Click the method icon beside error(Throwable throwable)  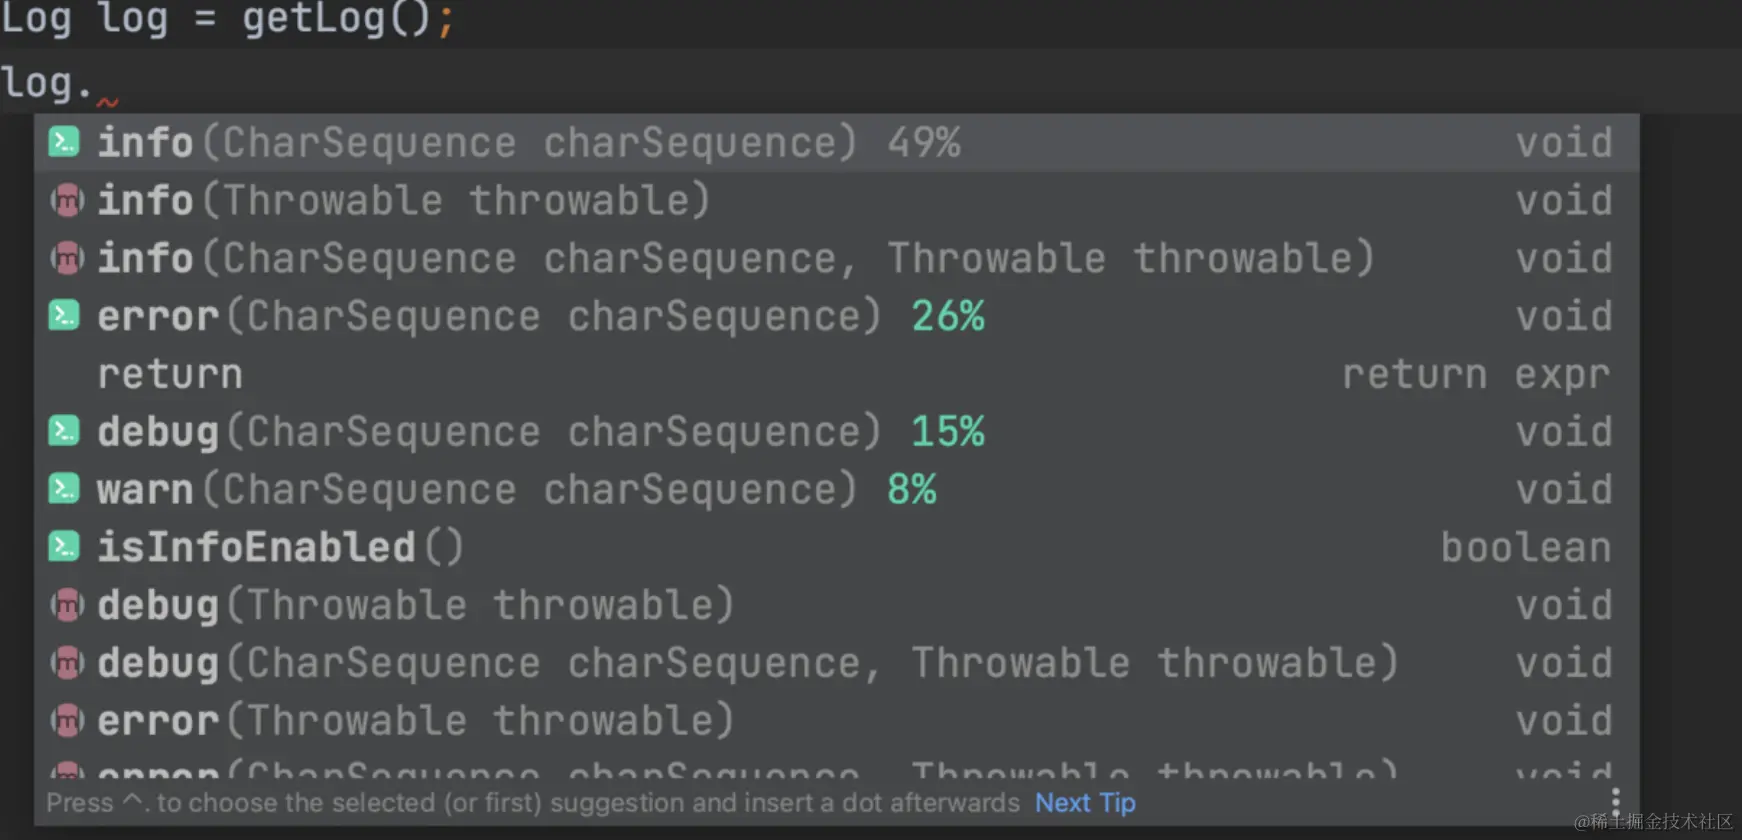click(x=66, y=721)
